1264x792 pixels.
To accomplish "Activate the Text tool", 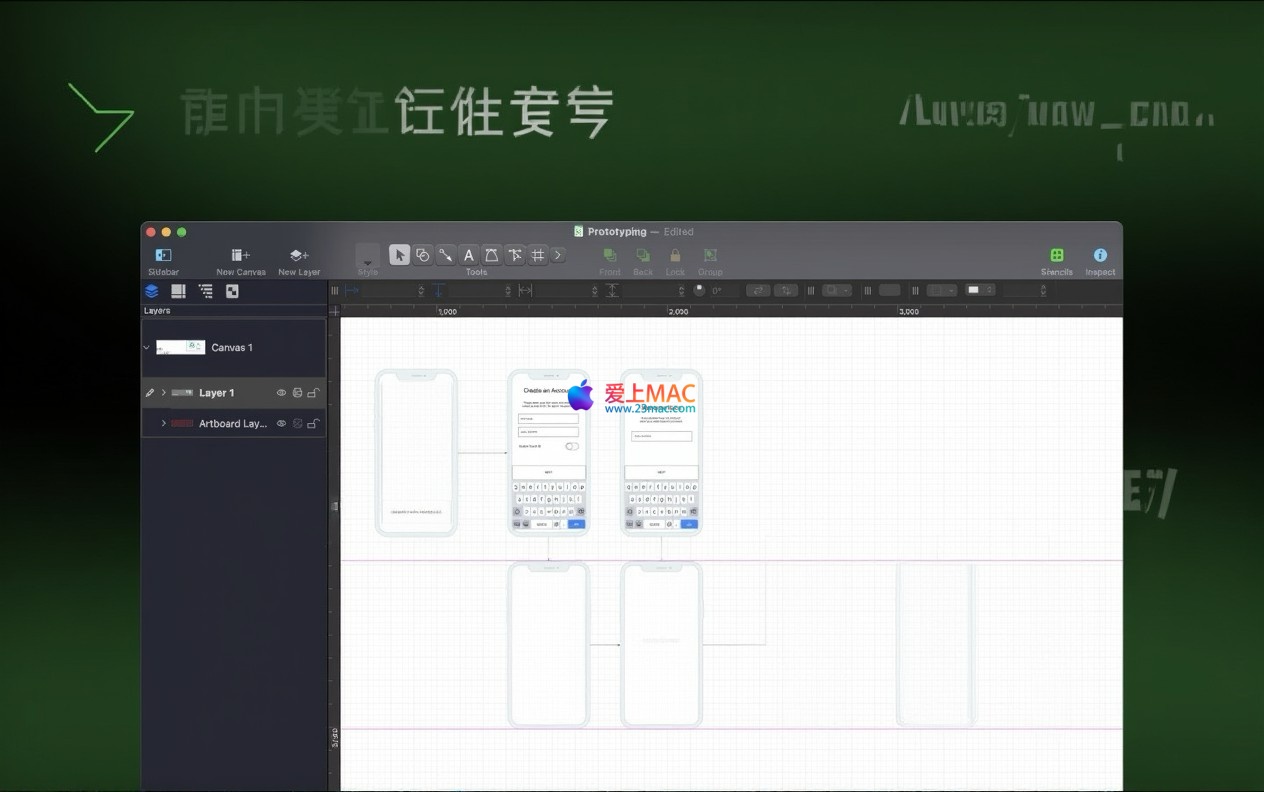I will [x=468, y=255].
